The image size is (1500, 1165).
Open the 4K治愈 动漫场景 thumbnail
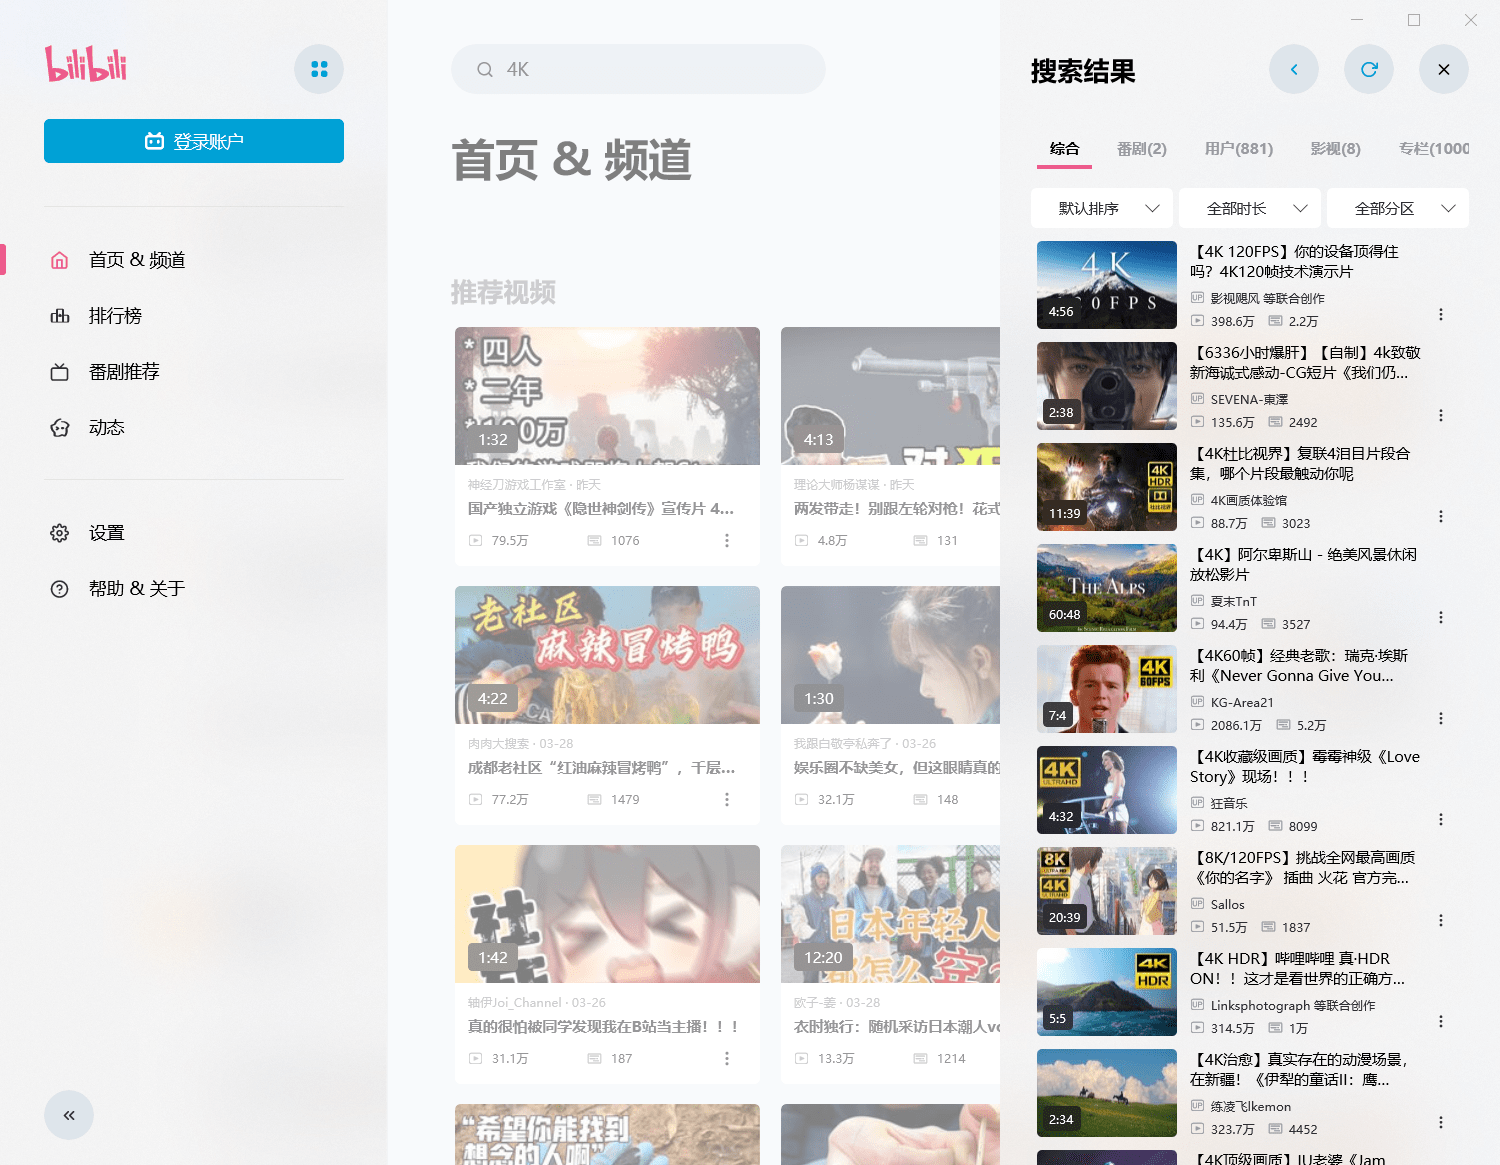[1107, 1093]
